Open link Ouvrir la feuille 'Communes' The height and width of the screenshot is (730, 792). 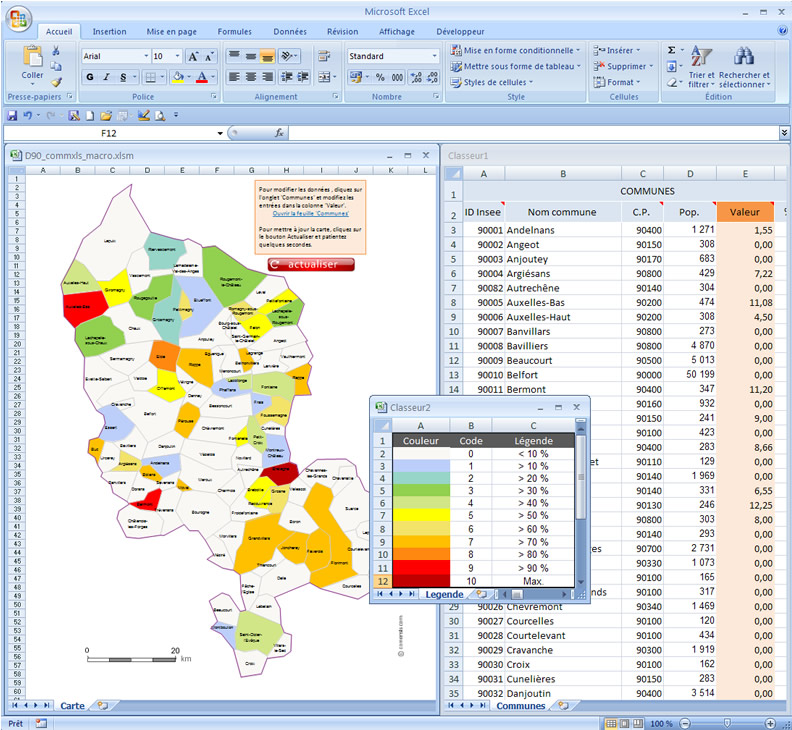click(x=311, y=213)
